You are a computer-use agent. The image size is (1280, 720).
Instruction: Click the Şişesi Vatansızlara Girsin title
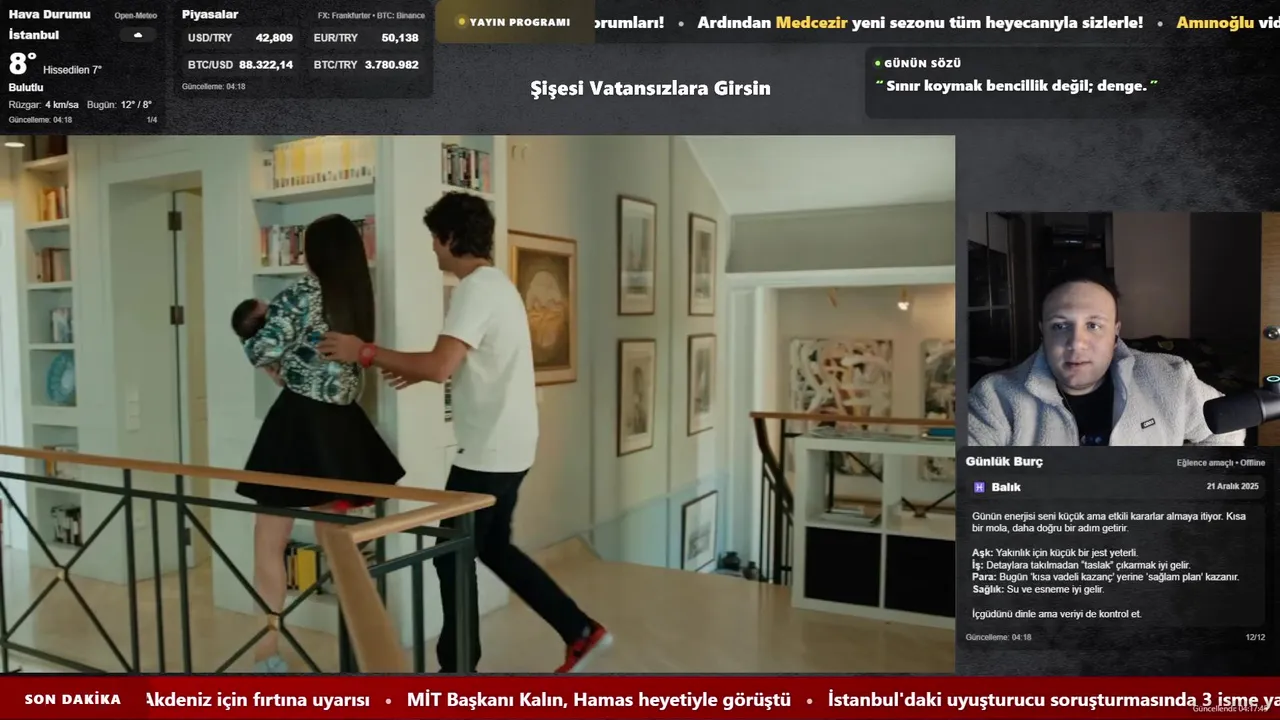[x=650, y=88]
